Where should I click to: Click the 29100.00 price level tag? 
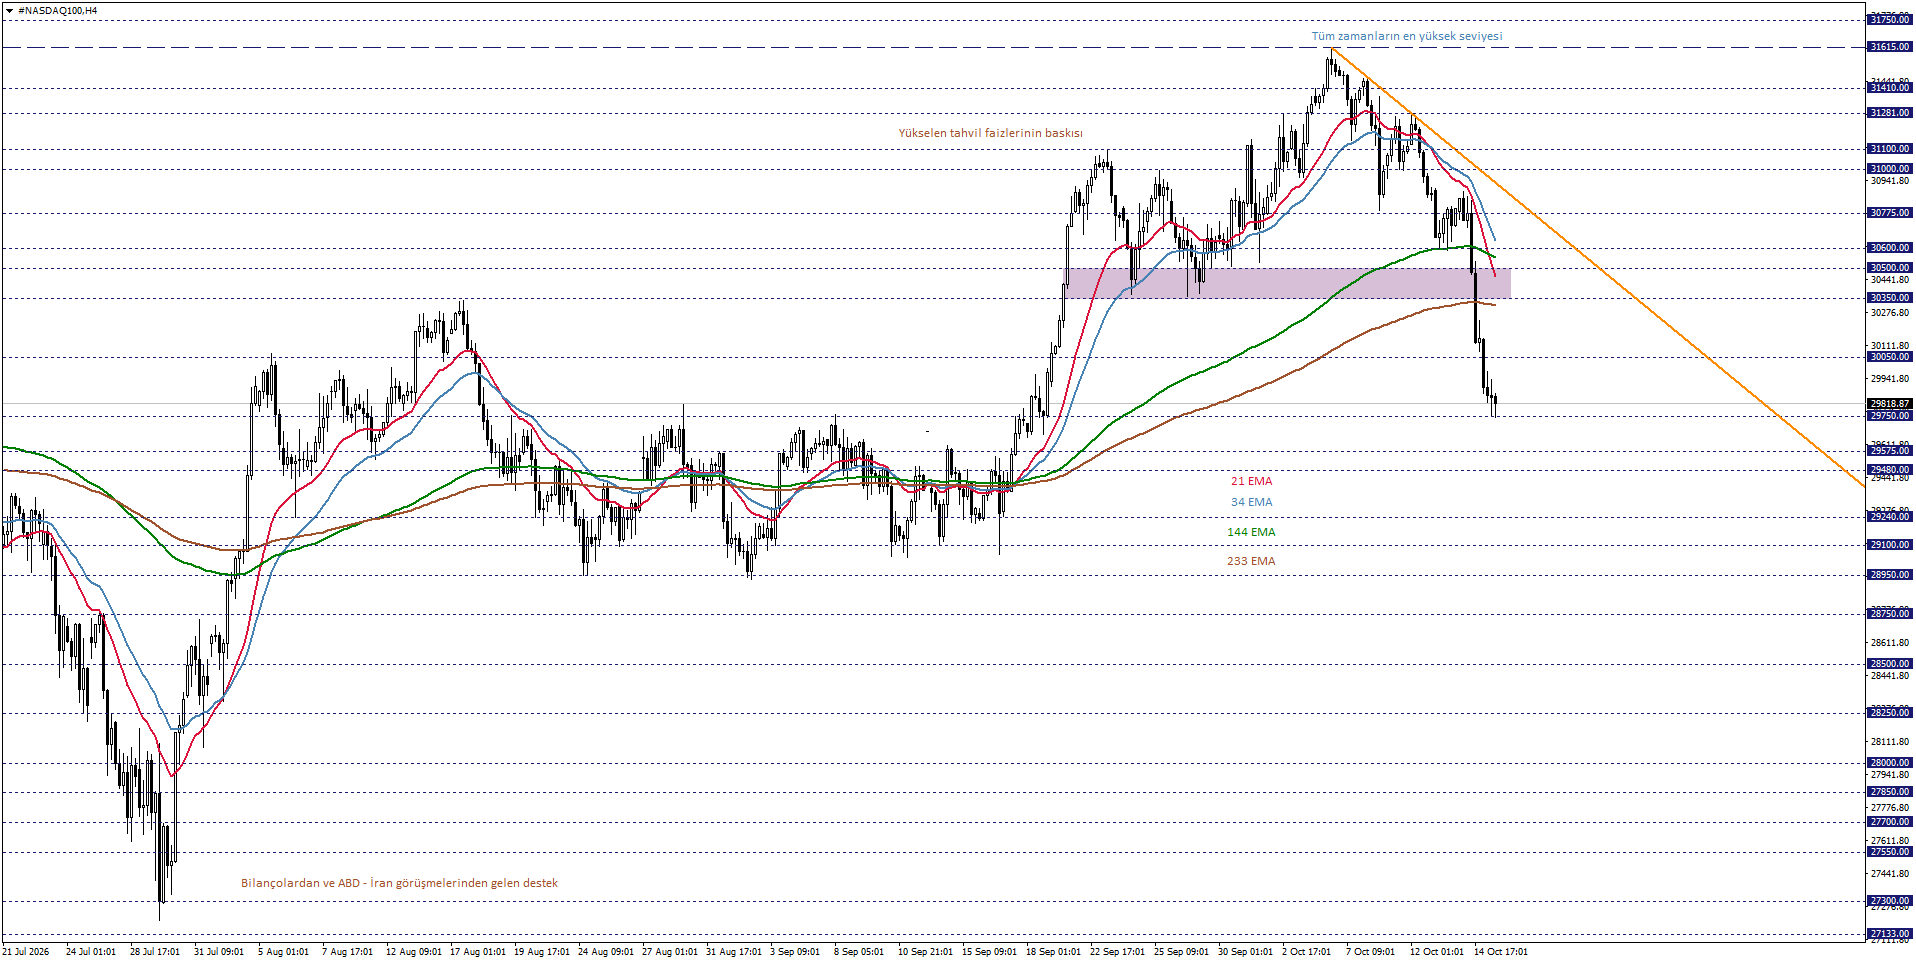(x=1889, y=545)
